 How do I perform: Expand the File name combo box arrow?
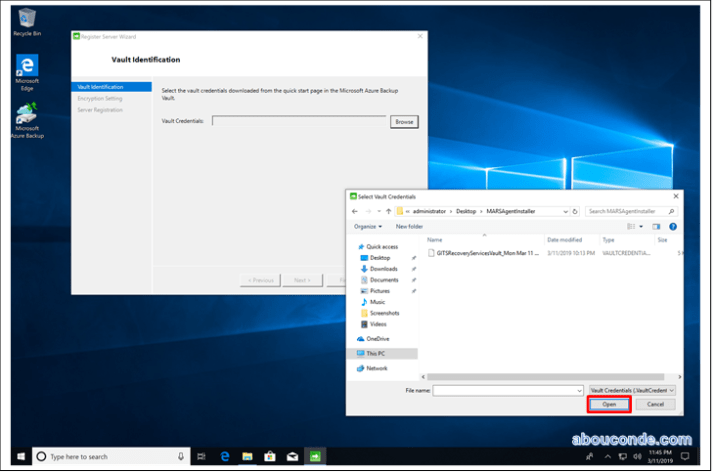(x=579, y=389)
